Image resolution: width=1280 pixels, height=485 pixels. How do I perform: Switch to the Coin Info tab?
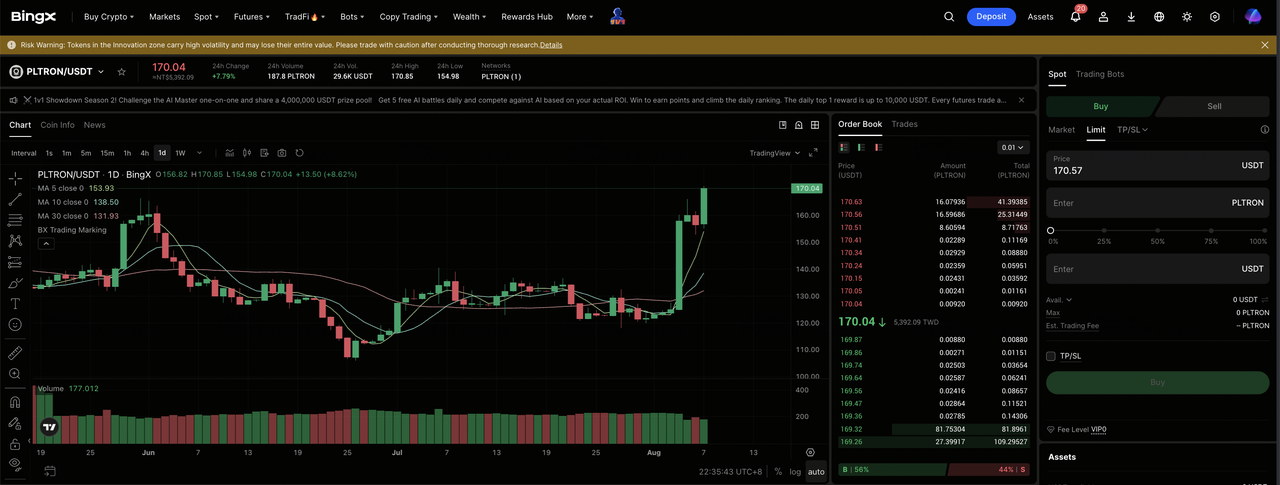click(x=57, y=125)
